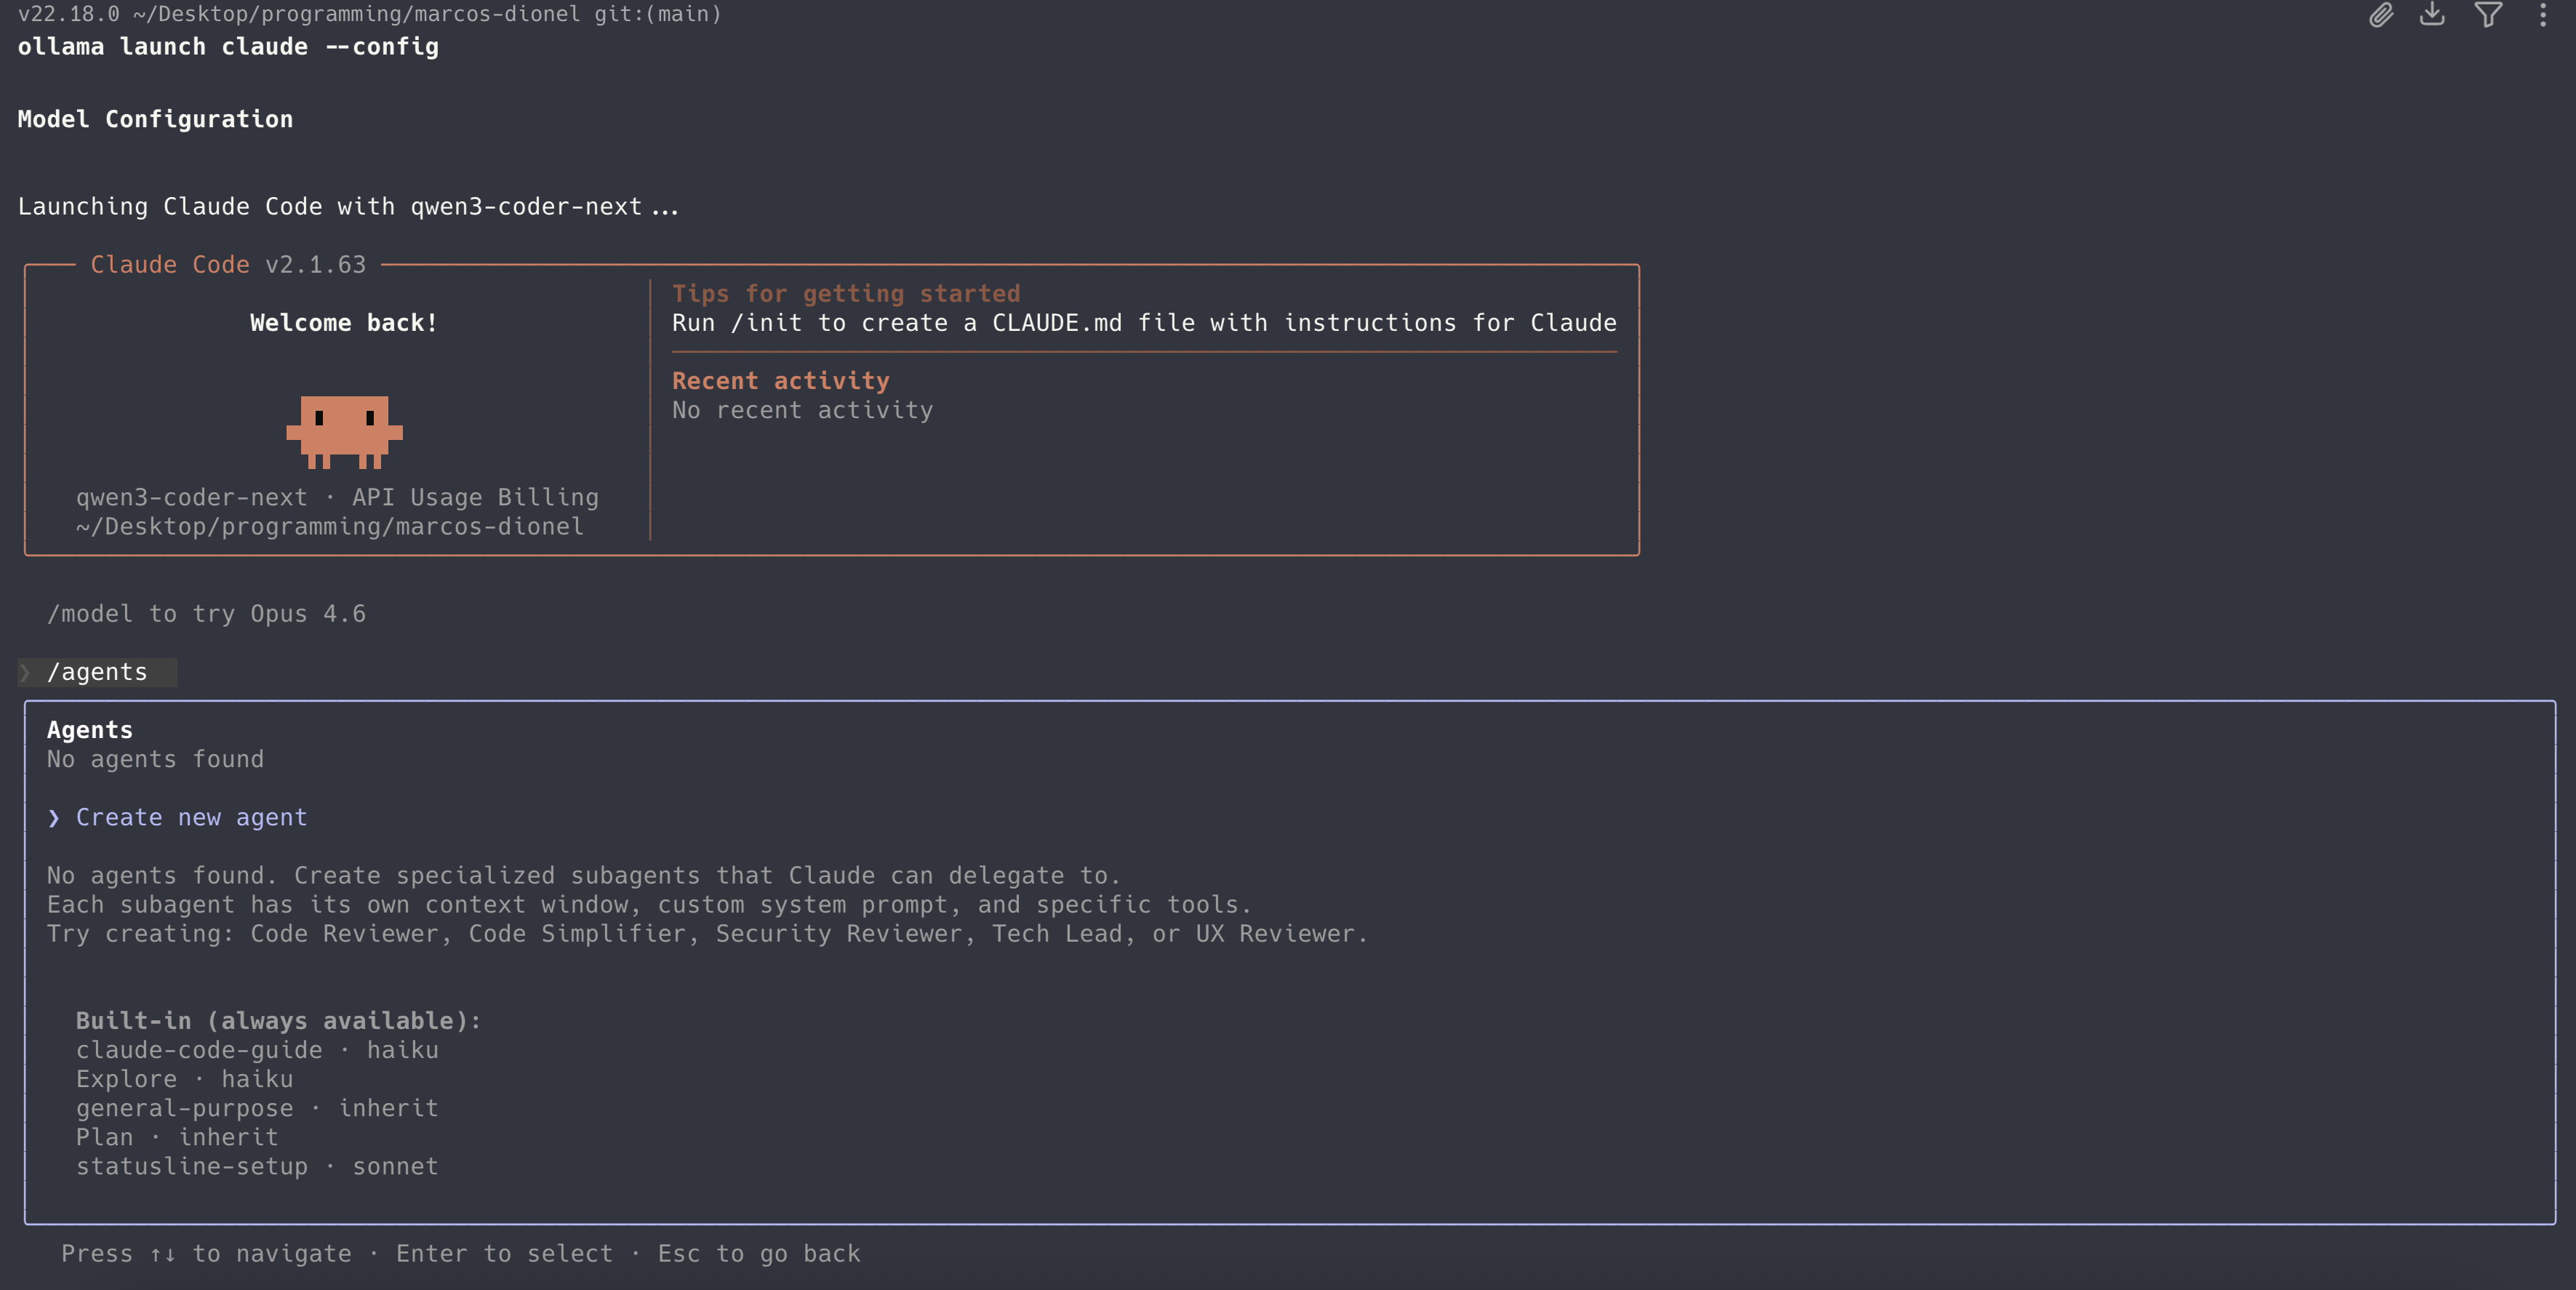
Task: Click the ollama launch claude --config command
Action: pyautogui.click(x=228, y=46)
